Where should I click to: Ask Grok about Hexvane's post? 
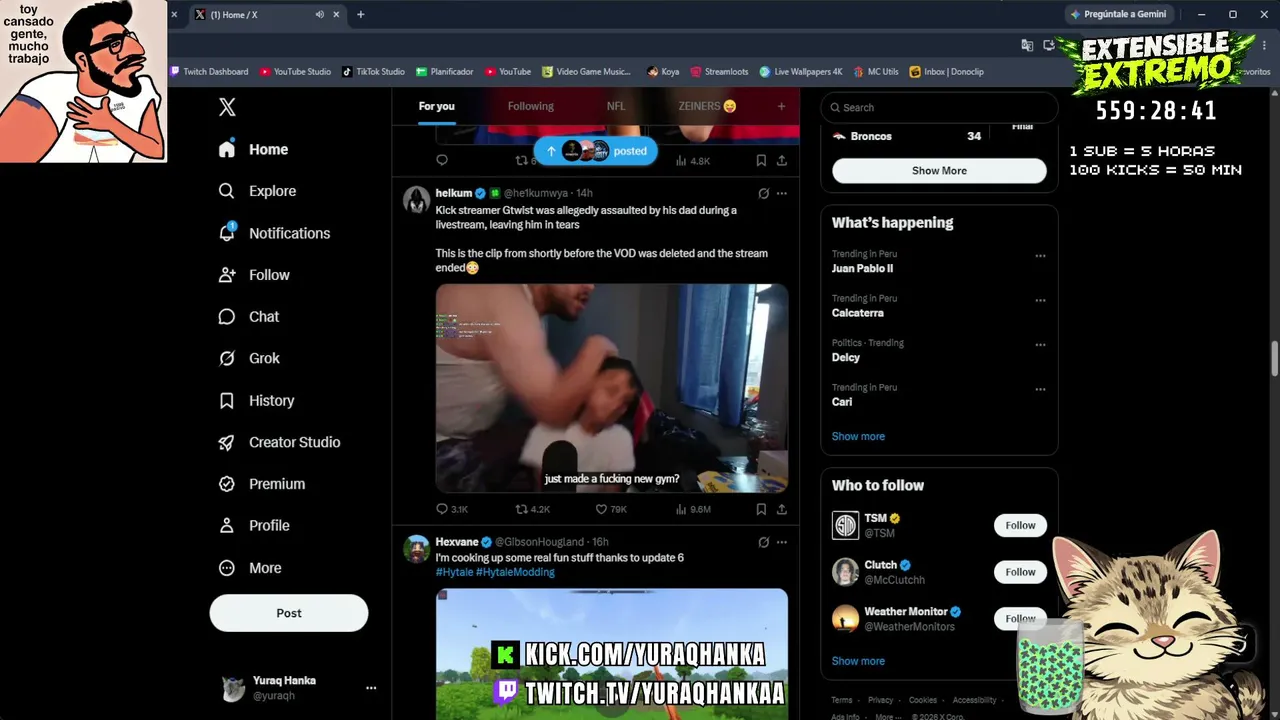coord(763,542)
